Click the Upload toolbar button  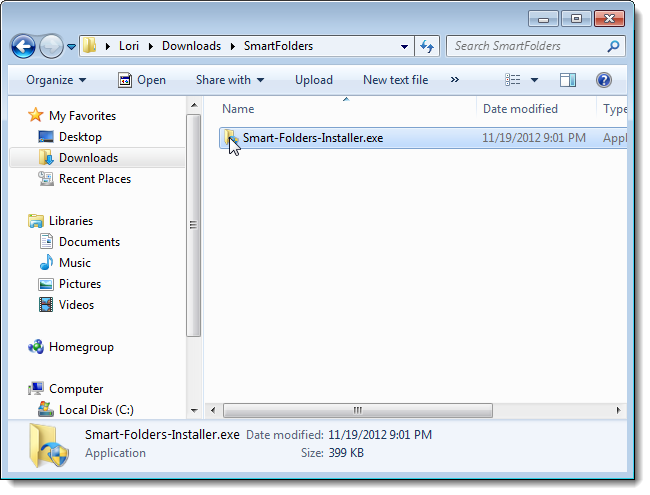tap(314, 80)
